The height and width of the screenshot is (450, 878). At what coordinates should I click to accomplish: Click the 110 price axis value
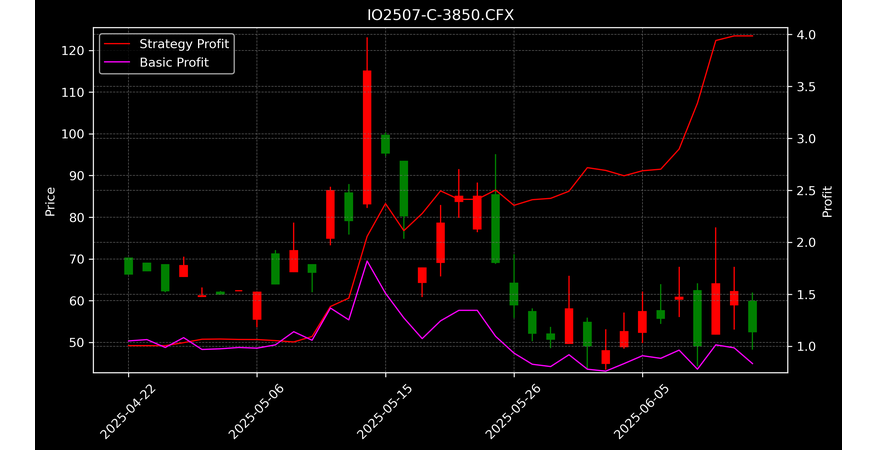(73, 92)
